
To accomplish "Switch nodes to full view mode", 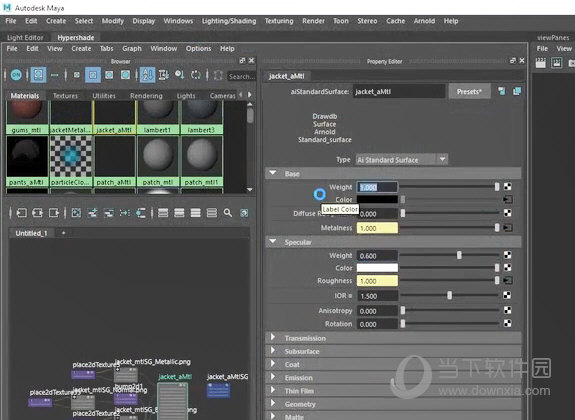I will (x=195, y=213).
